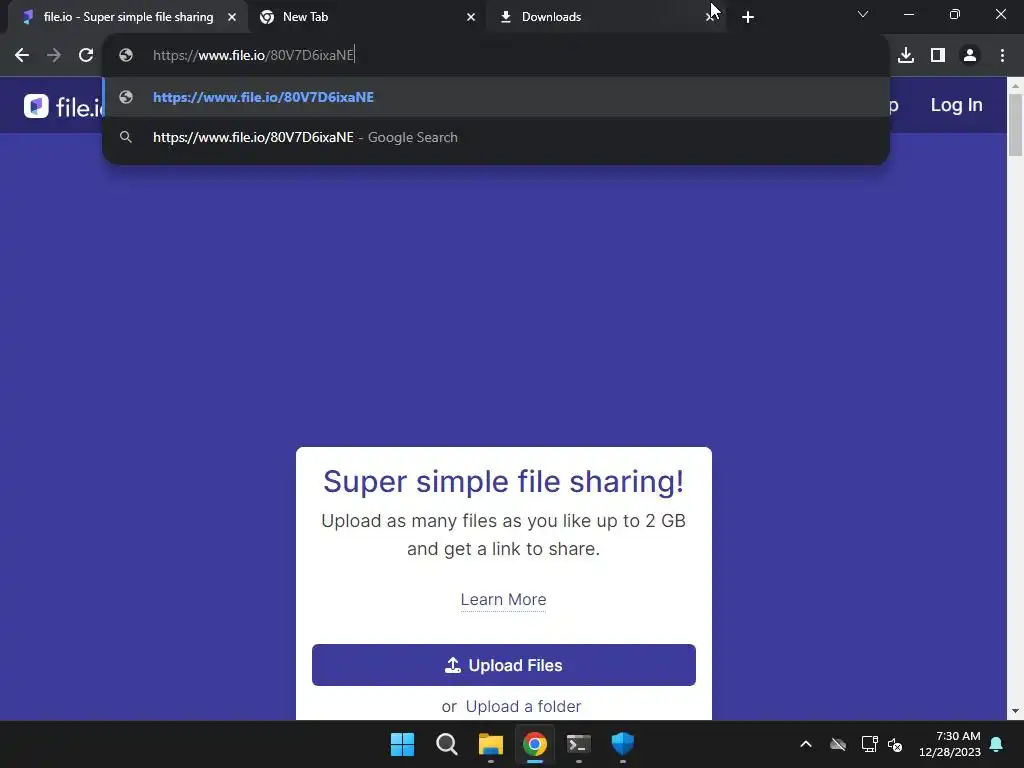Click the forward navigation arrow
Image resolution: width=1024 pixels, height=768 pixels.
pos(54,56)
